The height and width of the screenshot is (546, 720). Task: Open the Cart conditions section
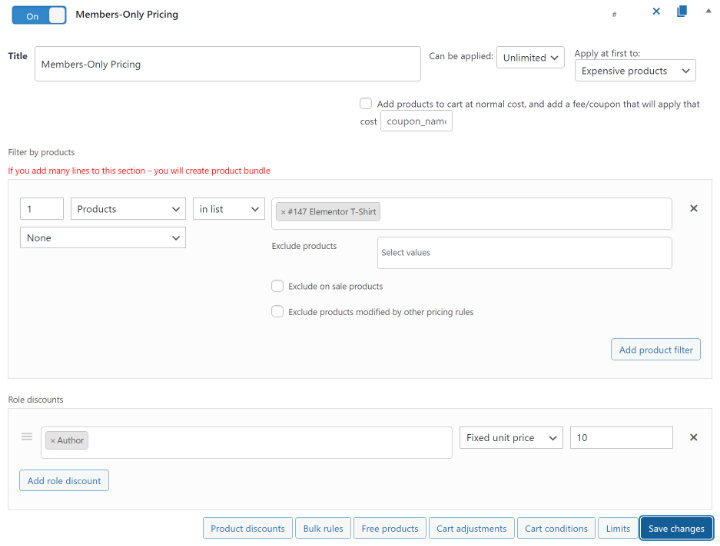[556, 528]
